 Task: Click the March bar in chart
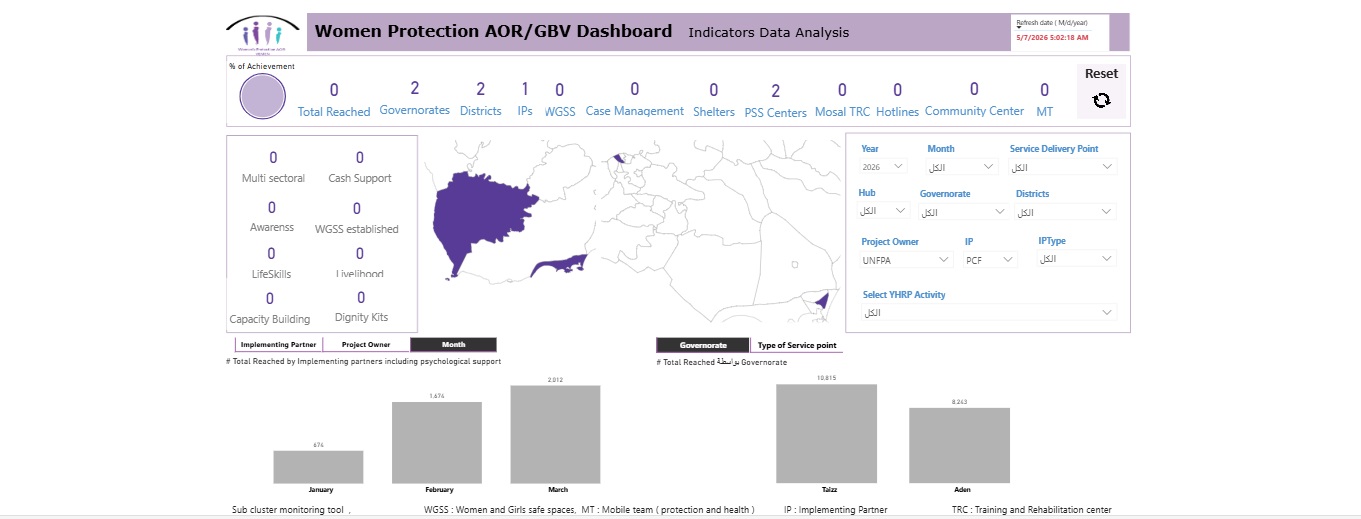(556, 434)
